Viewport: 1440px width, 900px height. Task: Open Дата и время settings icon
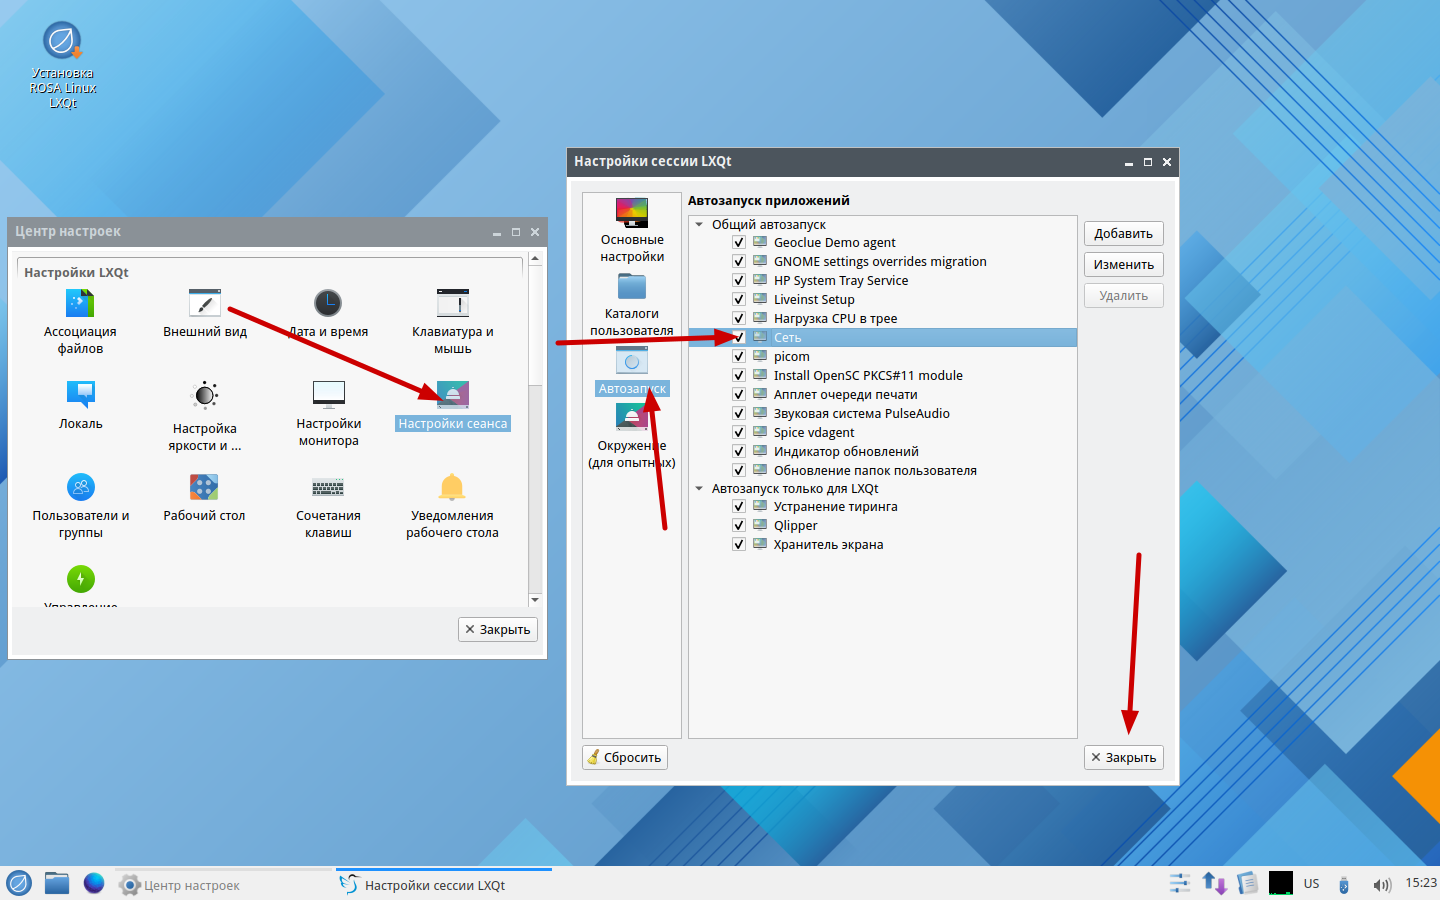pos(328,303)
